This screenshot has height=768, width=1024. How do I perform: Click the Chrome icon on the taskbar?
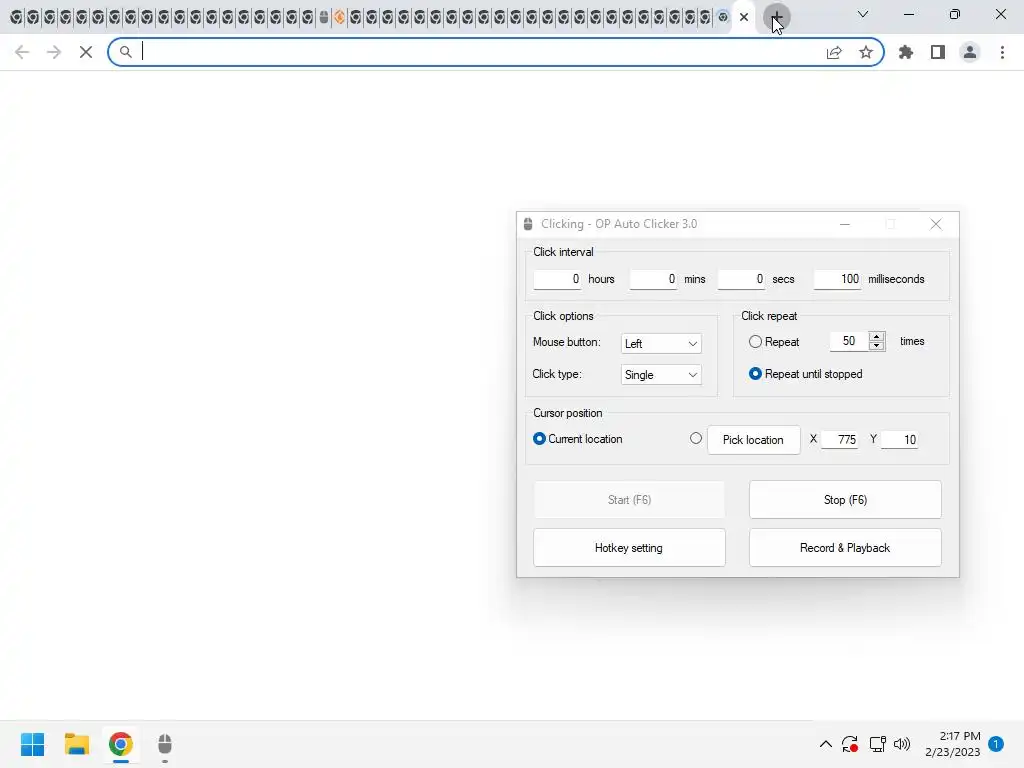[x=121, y=744]
